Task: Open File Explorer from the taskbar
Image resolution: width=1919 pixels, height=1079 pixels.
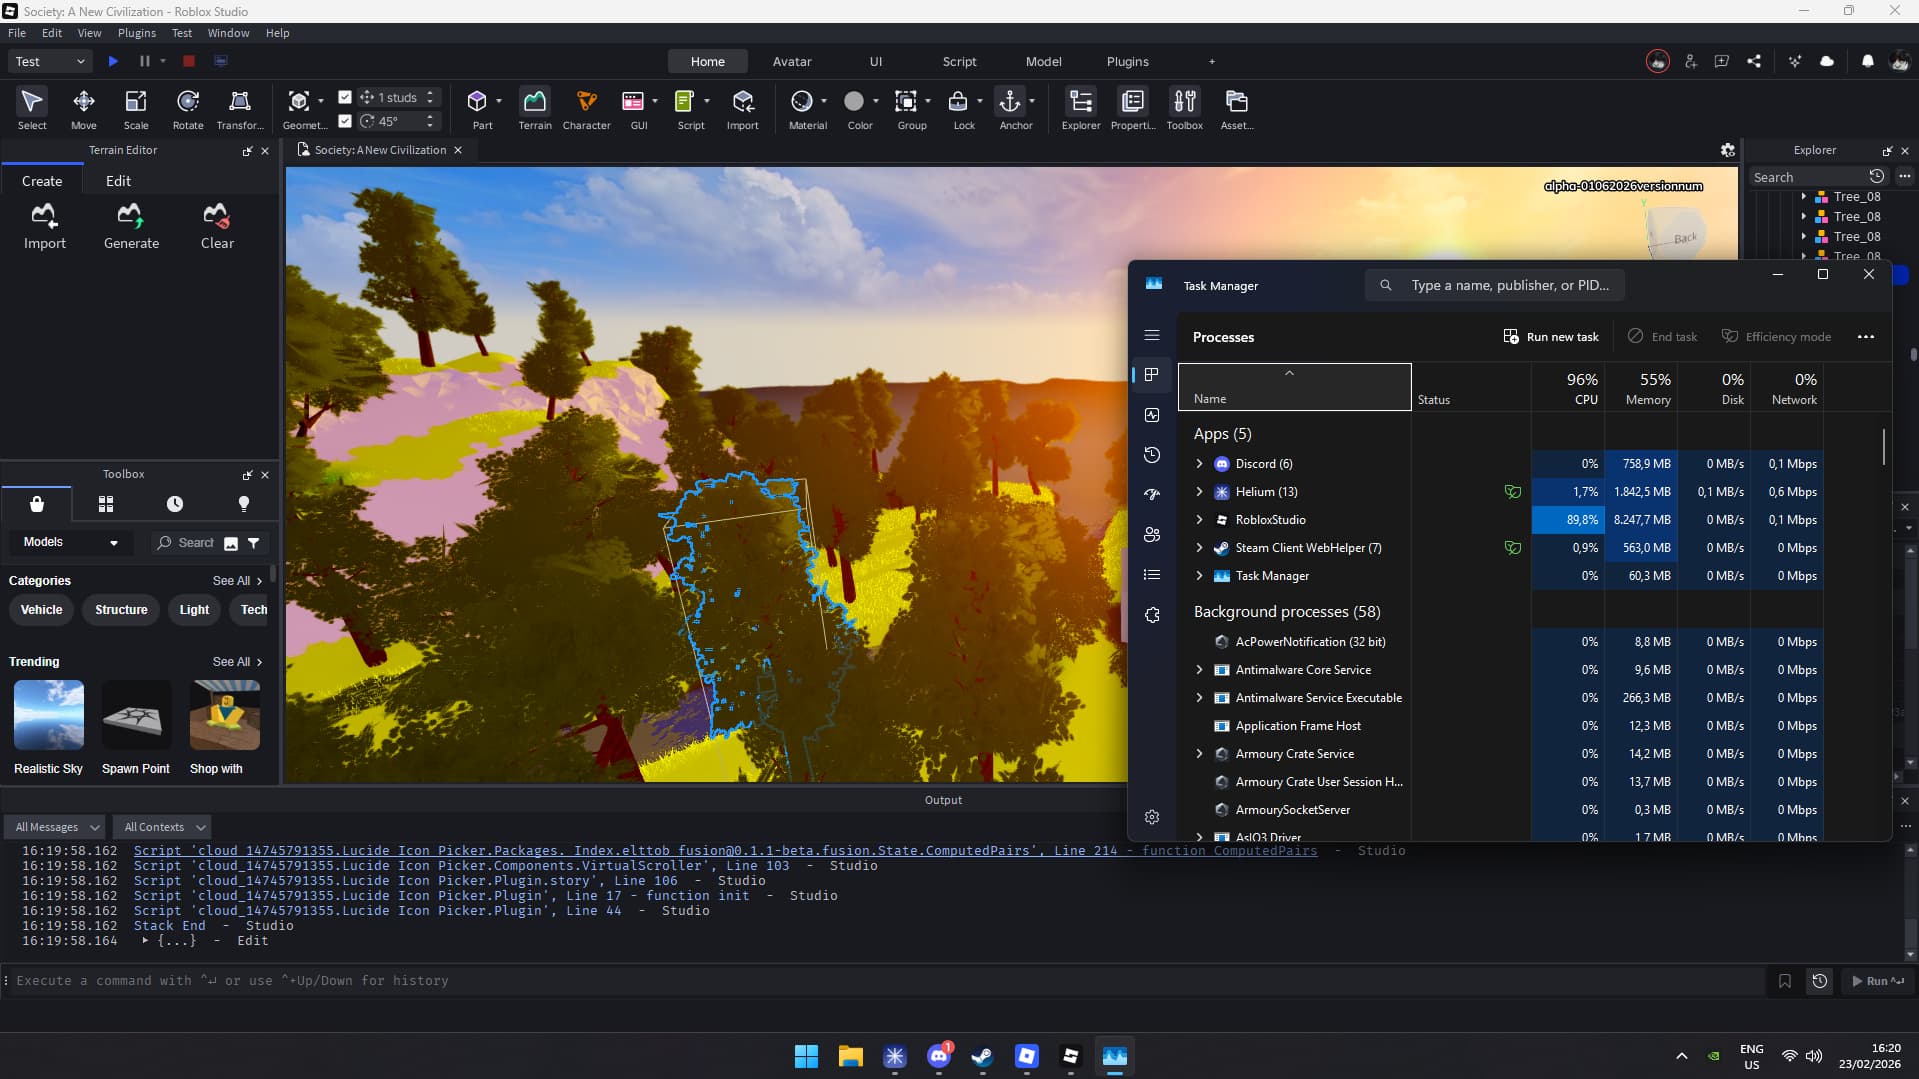Action: point(851,1056)
